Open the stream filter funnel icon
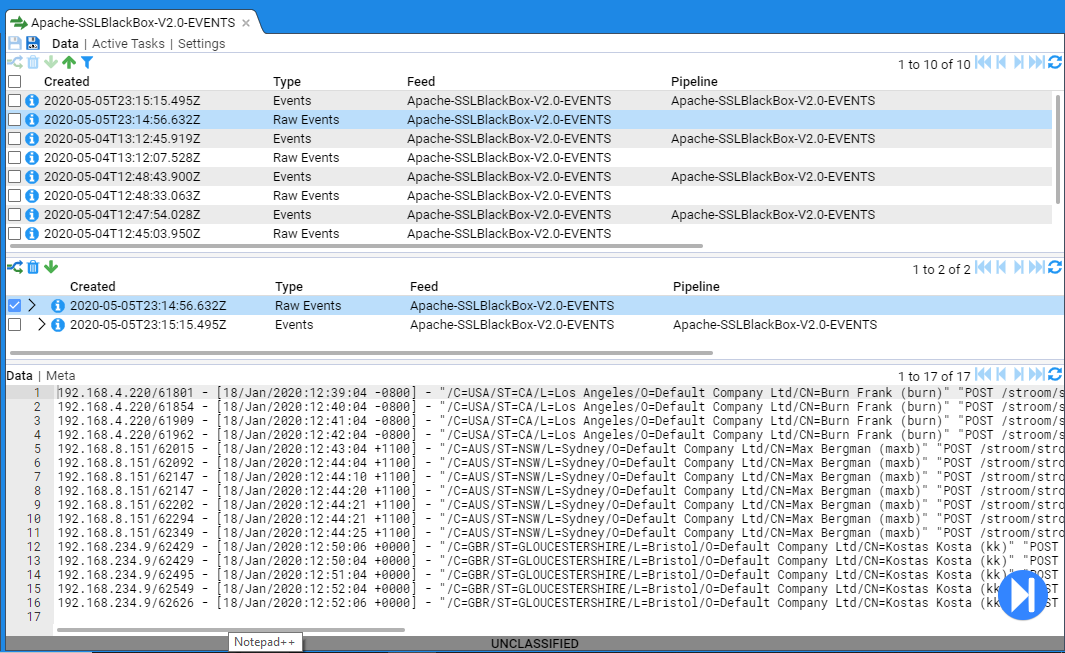This screenshot has width=1065, height=653. tap(87, 63)
